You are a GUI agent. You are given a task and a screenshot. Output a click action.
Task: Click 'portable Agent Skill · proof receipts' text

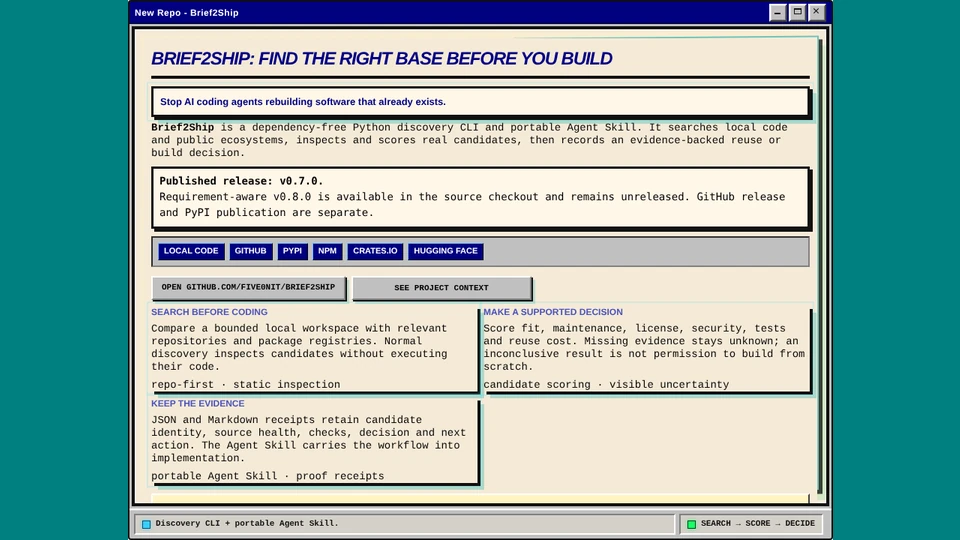tap(268, 476)
